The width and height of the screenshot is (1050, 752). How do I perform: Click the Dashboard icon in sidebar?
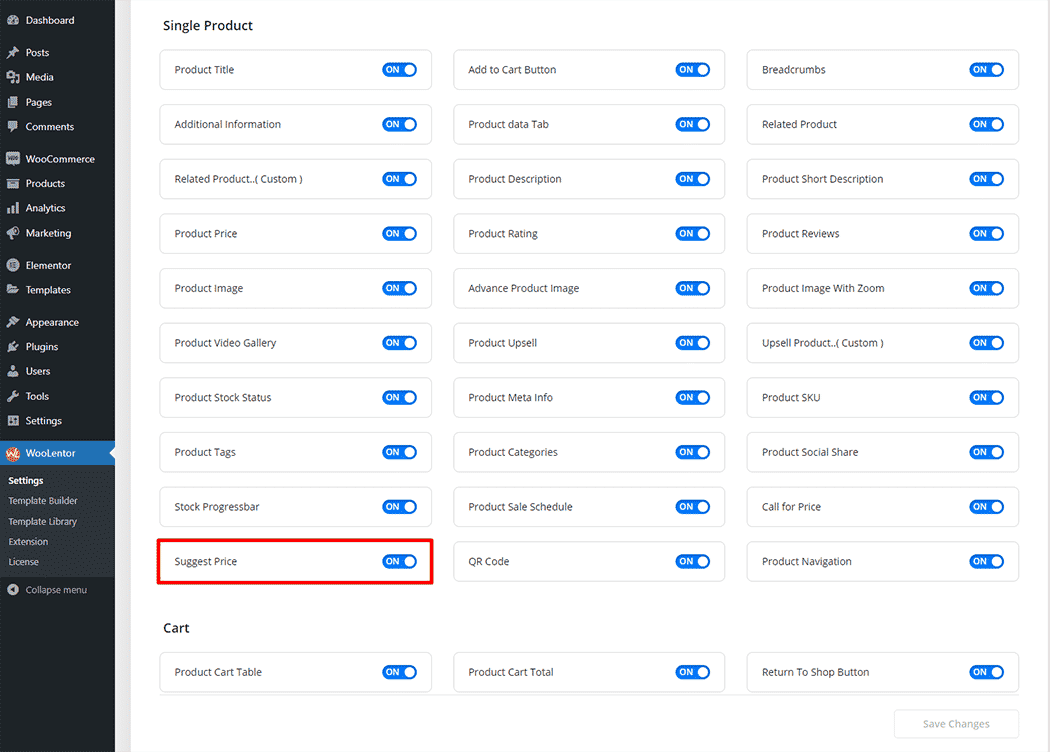click(x=13, y=20)
